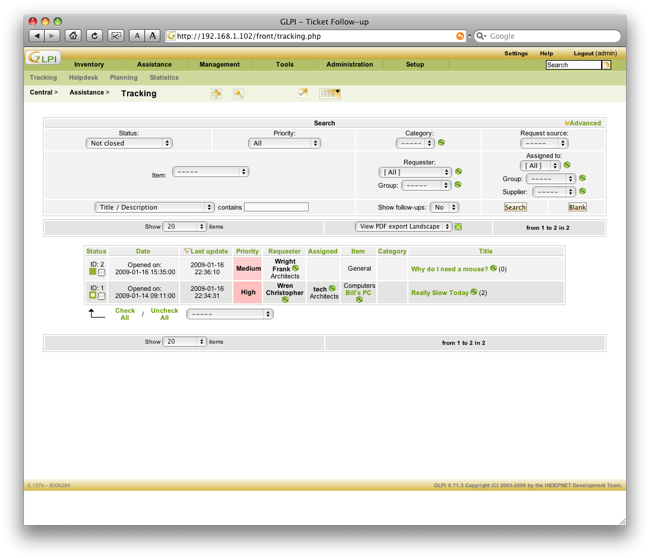
Task: Click the info icon under Bill's PC
Action: pyautogui.click(x=359, y=299)
